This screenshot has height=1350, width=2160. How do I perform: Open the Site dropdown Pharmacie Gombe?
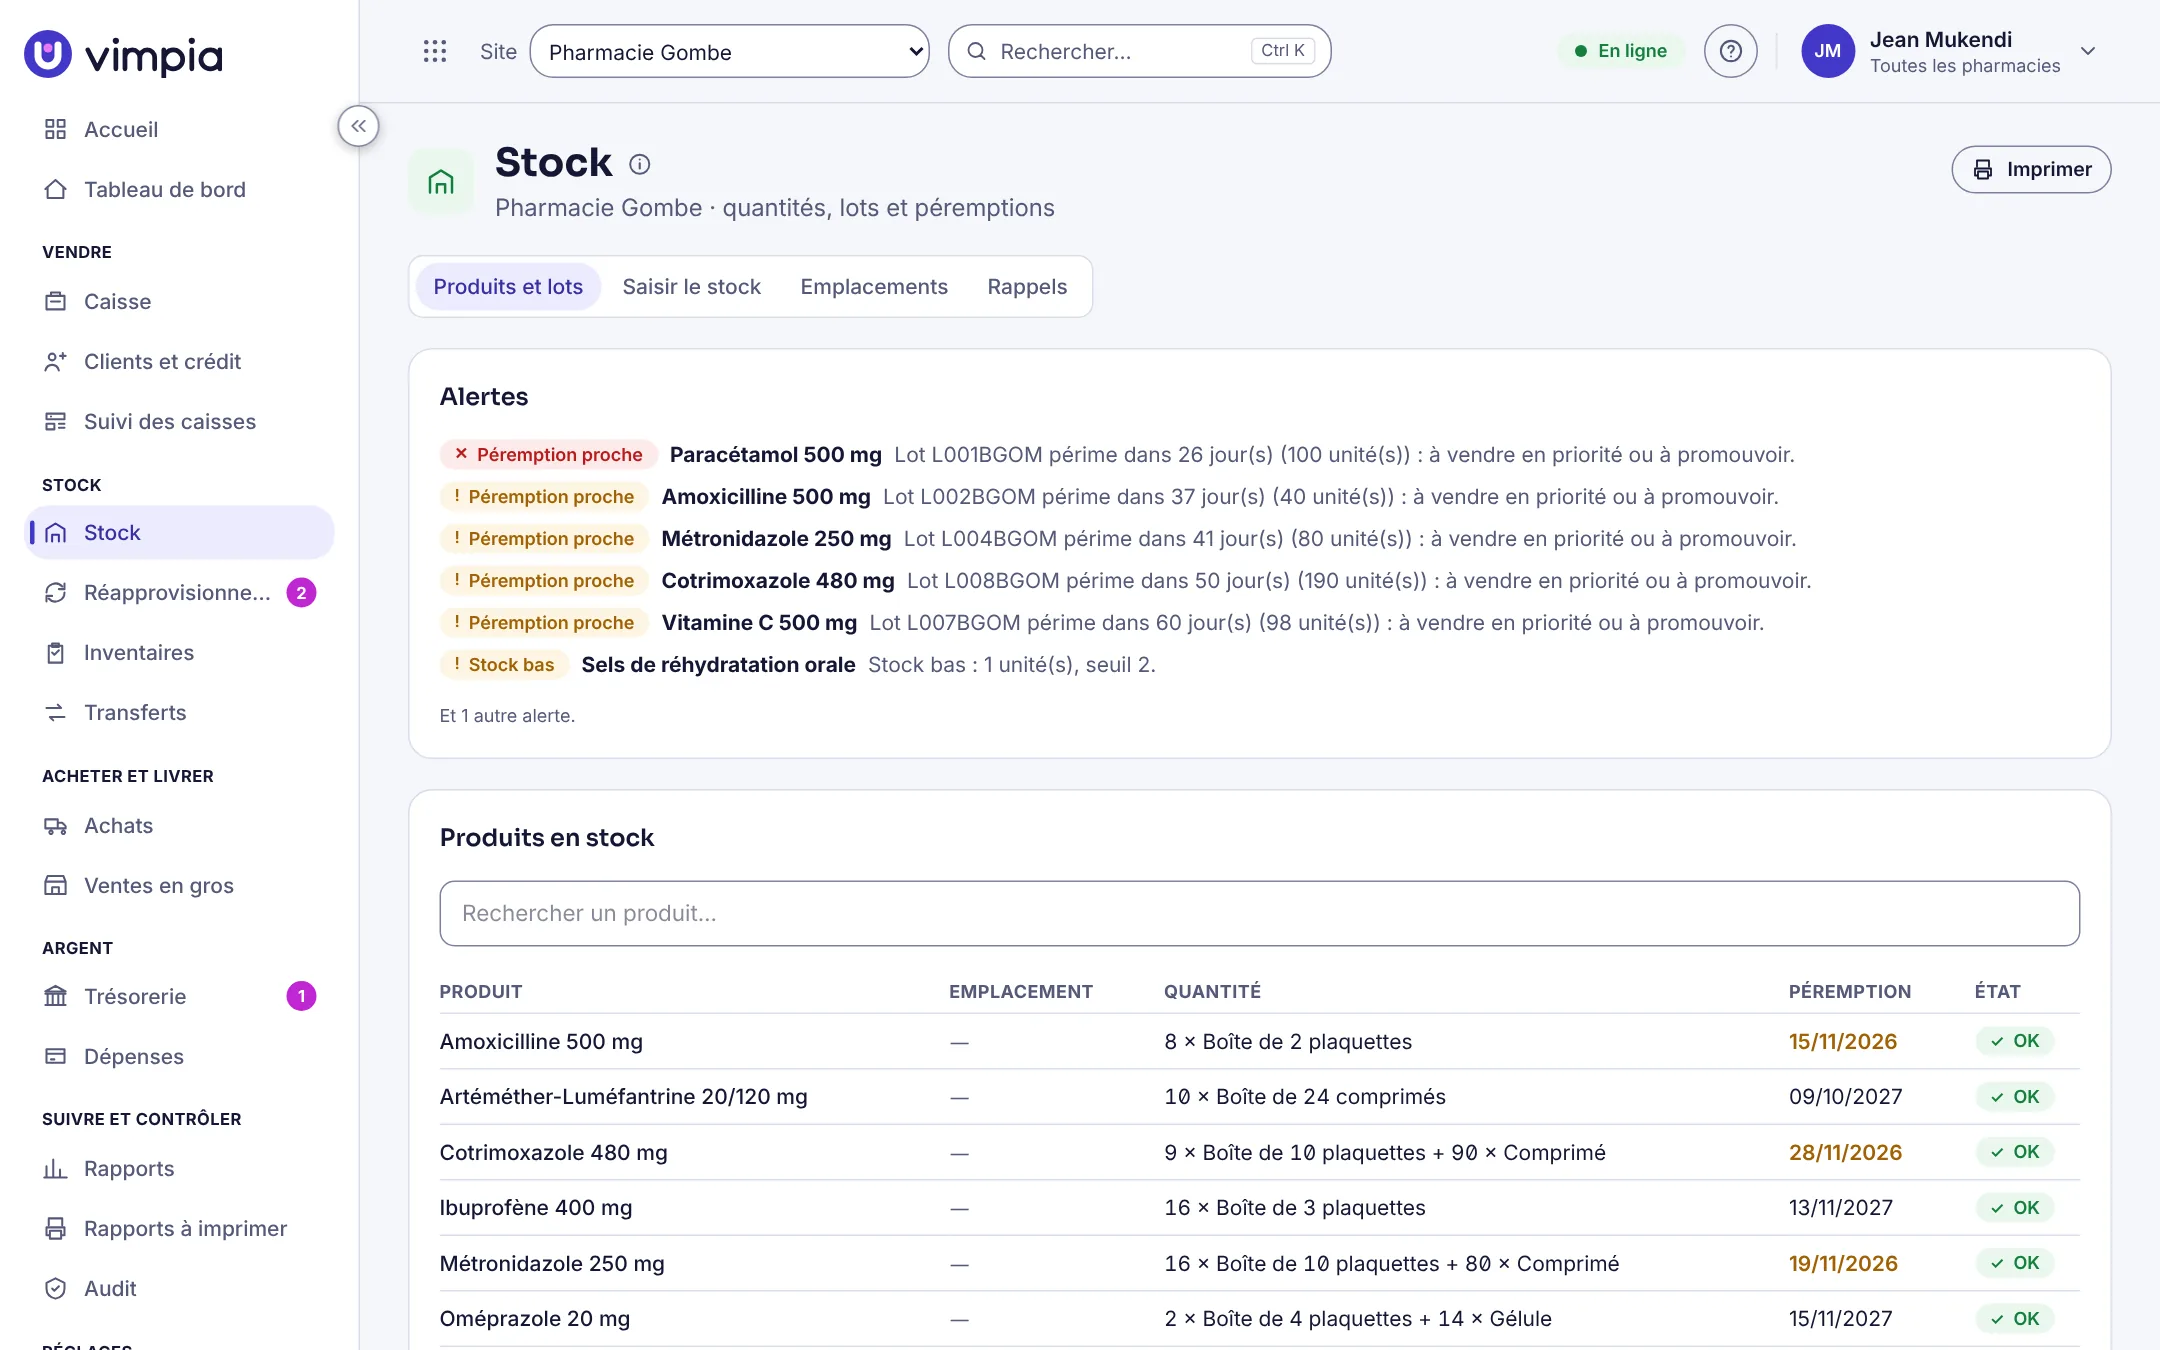(729, 51)
